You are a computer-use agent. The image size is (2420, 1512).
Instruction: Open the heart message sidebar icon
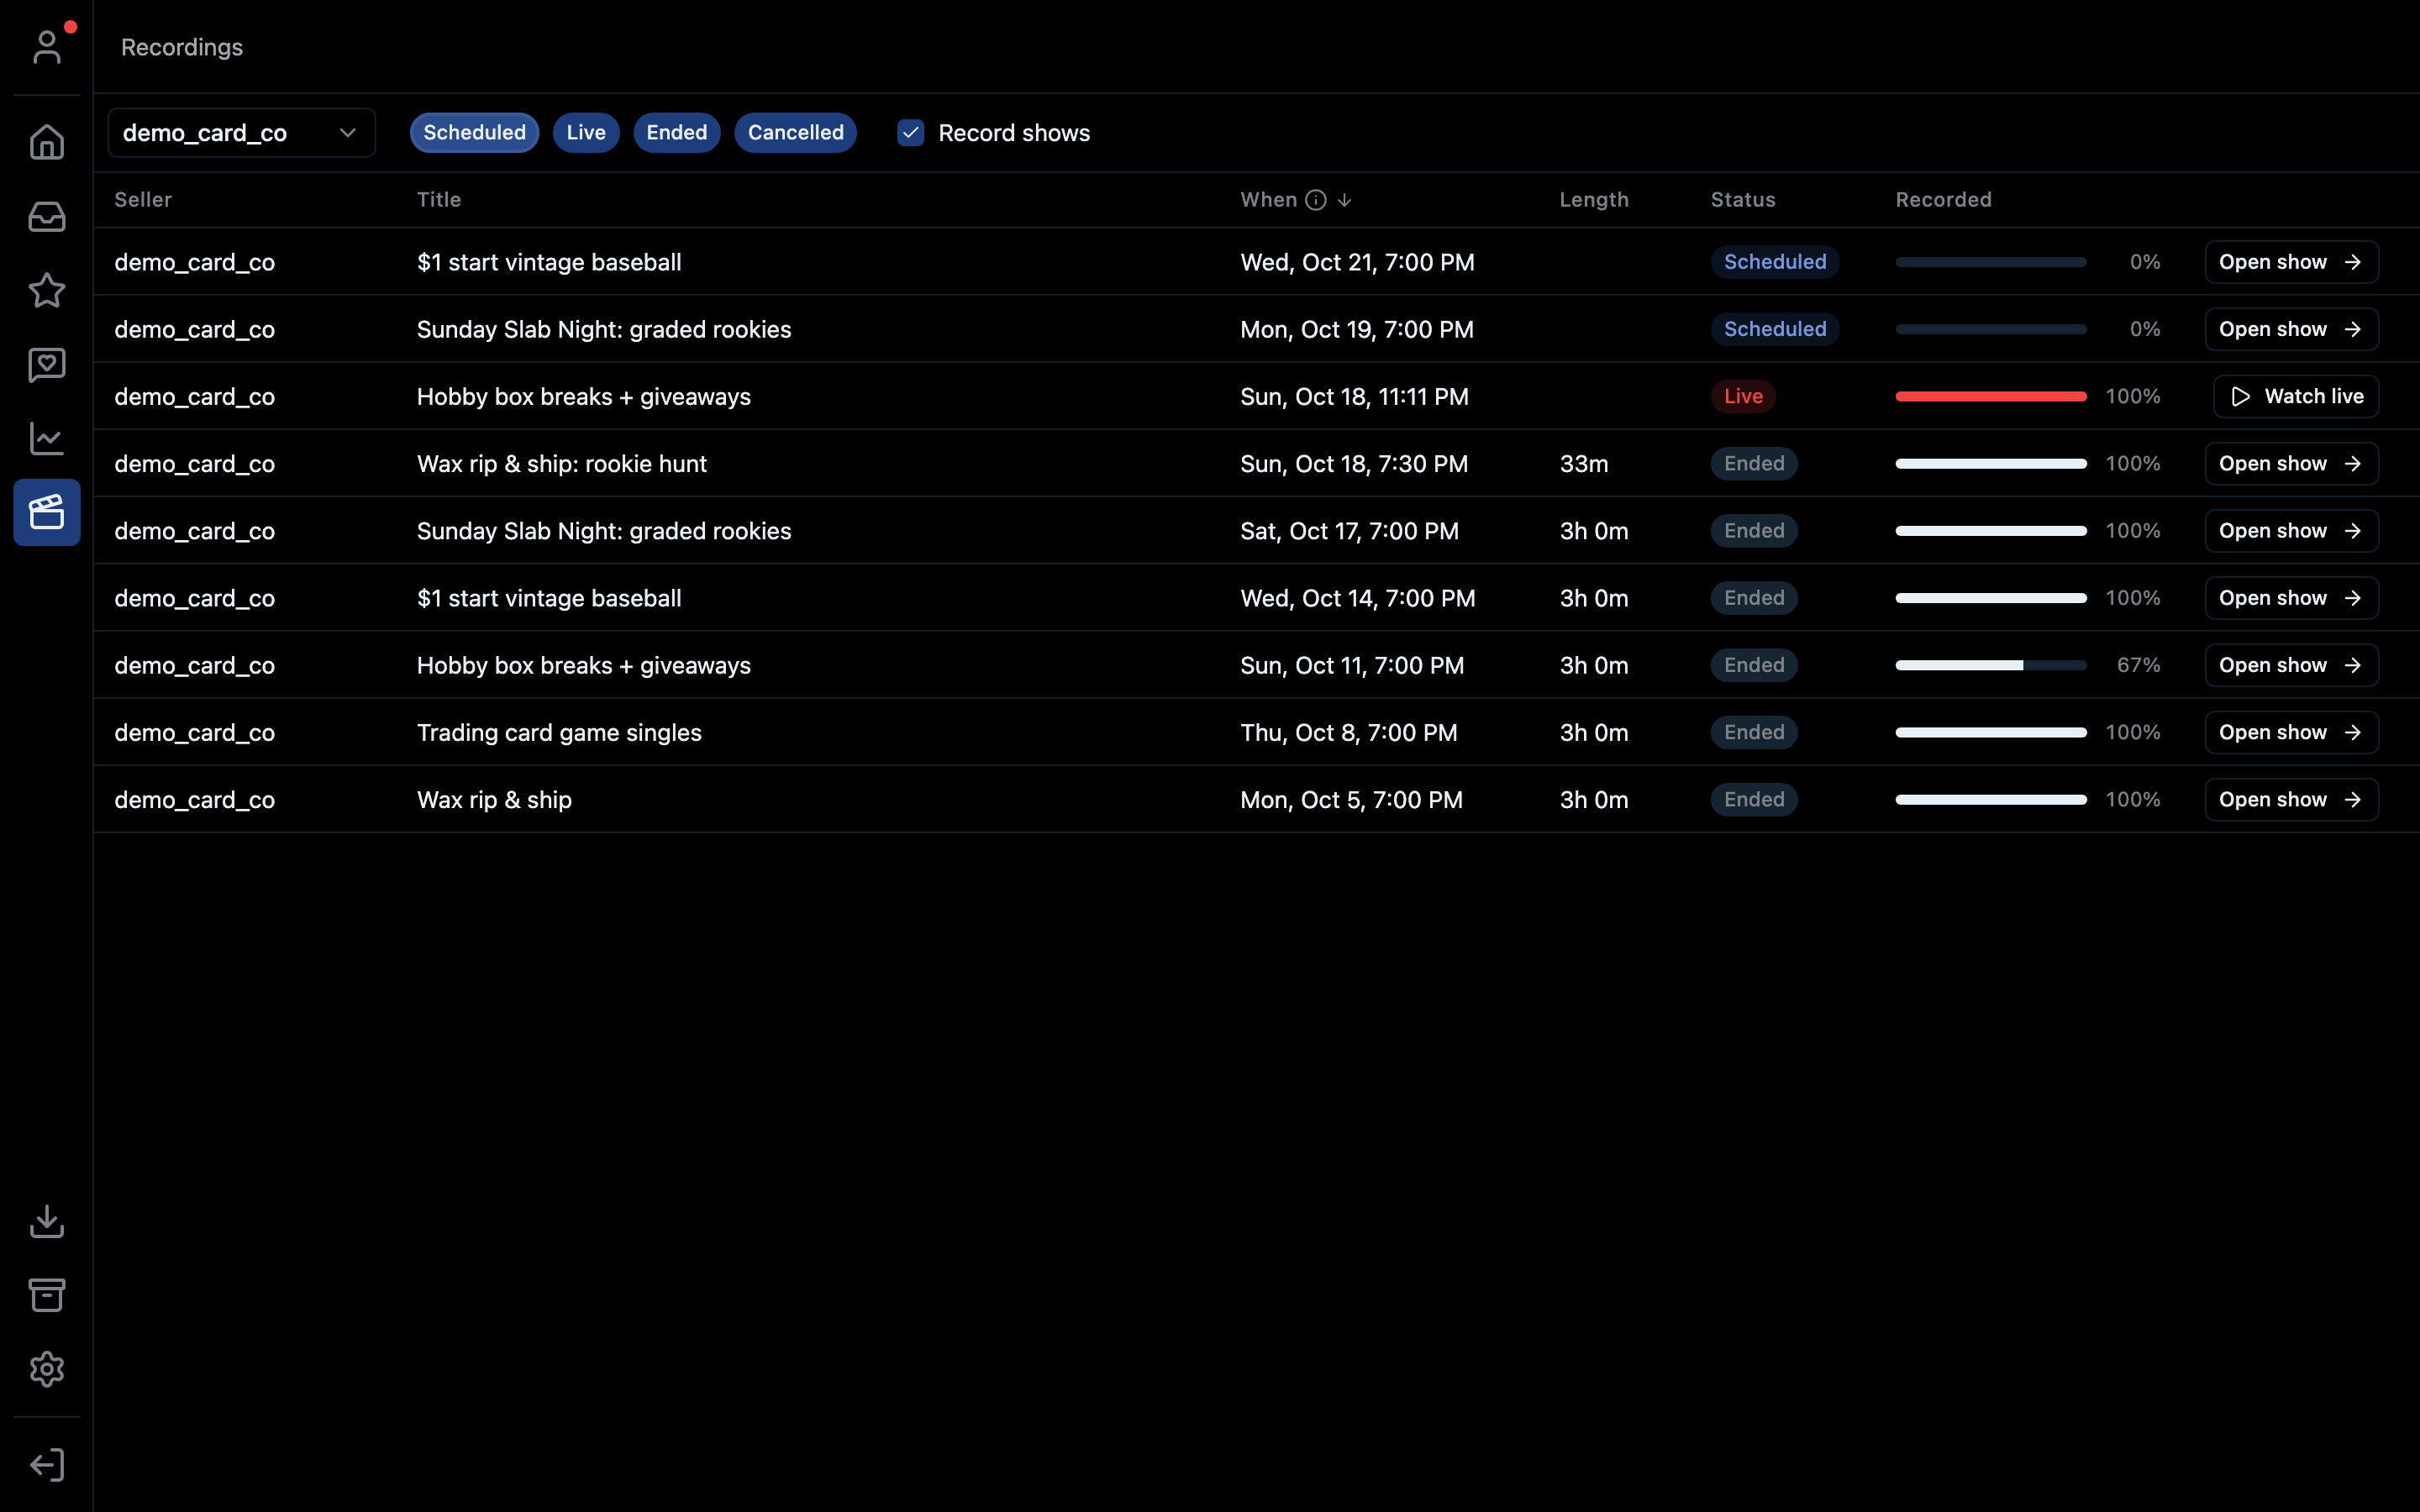tap(47, 364)
